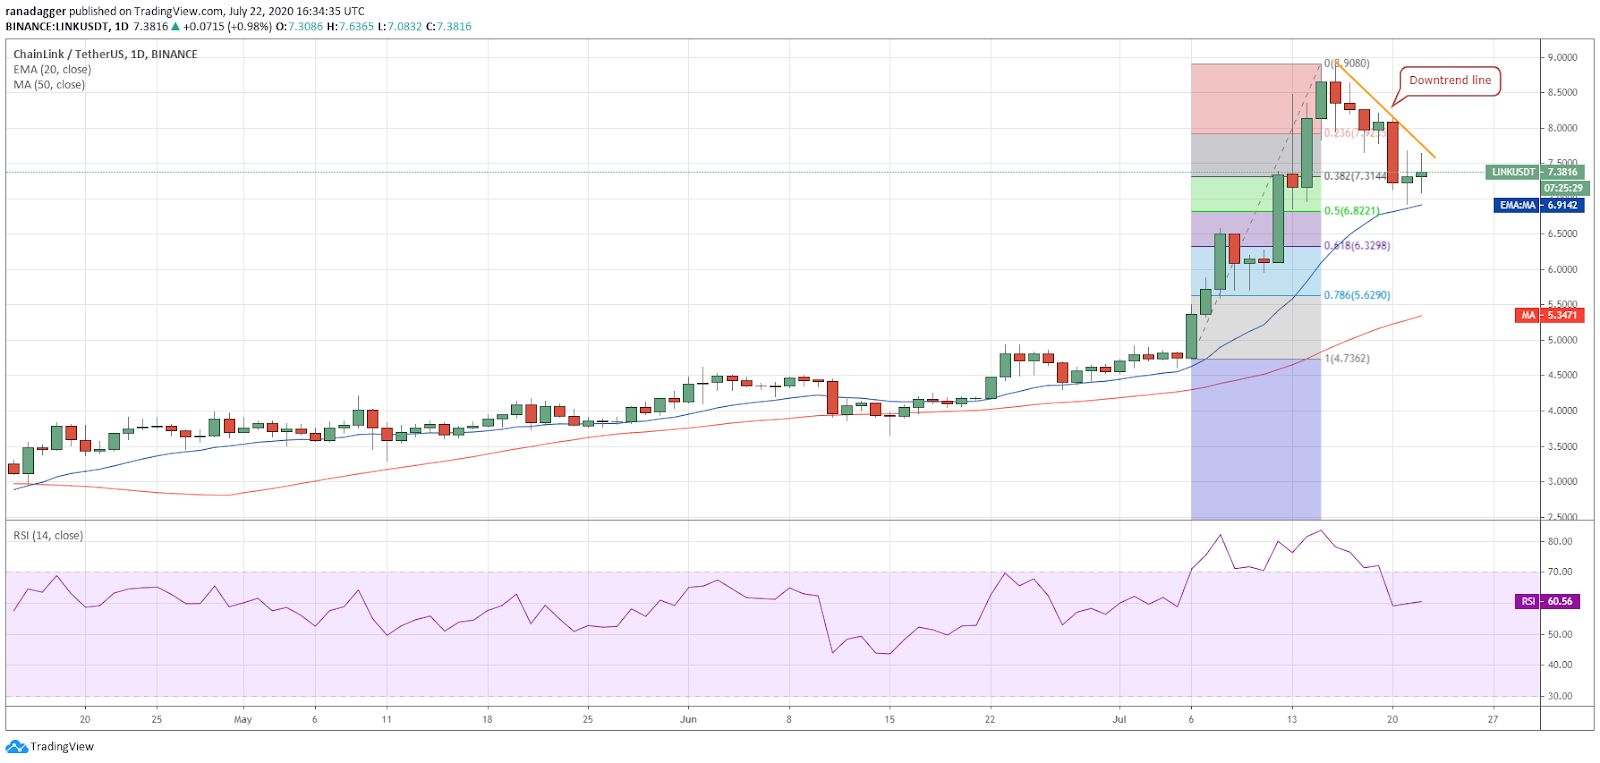Click 6.5000 on the price axis

click(1562, 234)
